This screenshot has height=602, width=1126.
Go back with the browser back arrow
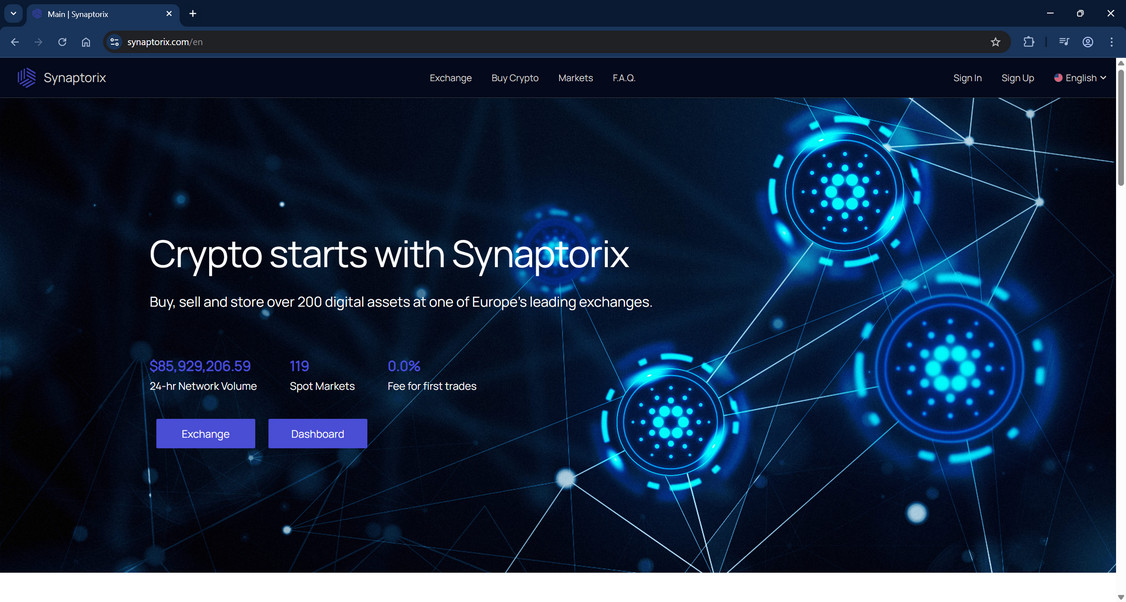click(14, 42)
